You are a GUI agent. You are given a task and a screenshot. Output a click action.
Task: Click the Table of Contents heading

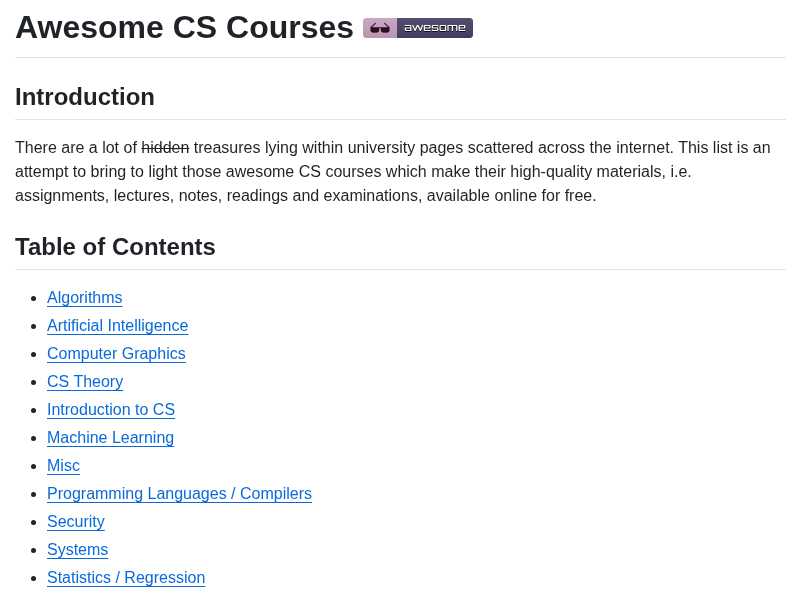115,247
